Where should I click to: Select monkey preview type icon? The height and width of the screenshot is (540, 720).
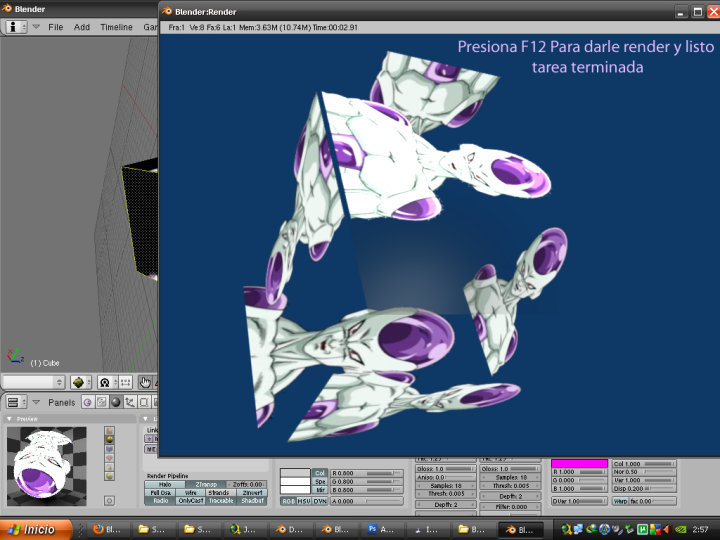point(109,458)
